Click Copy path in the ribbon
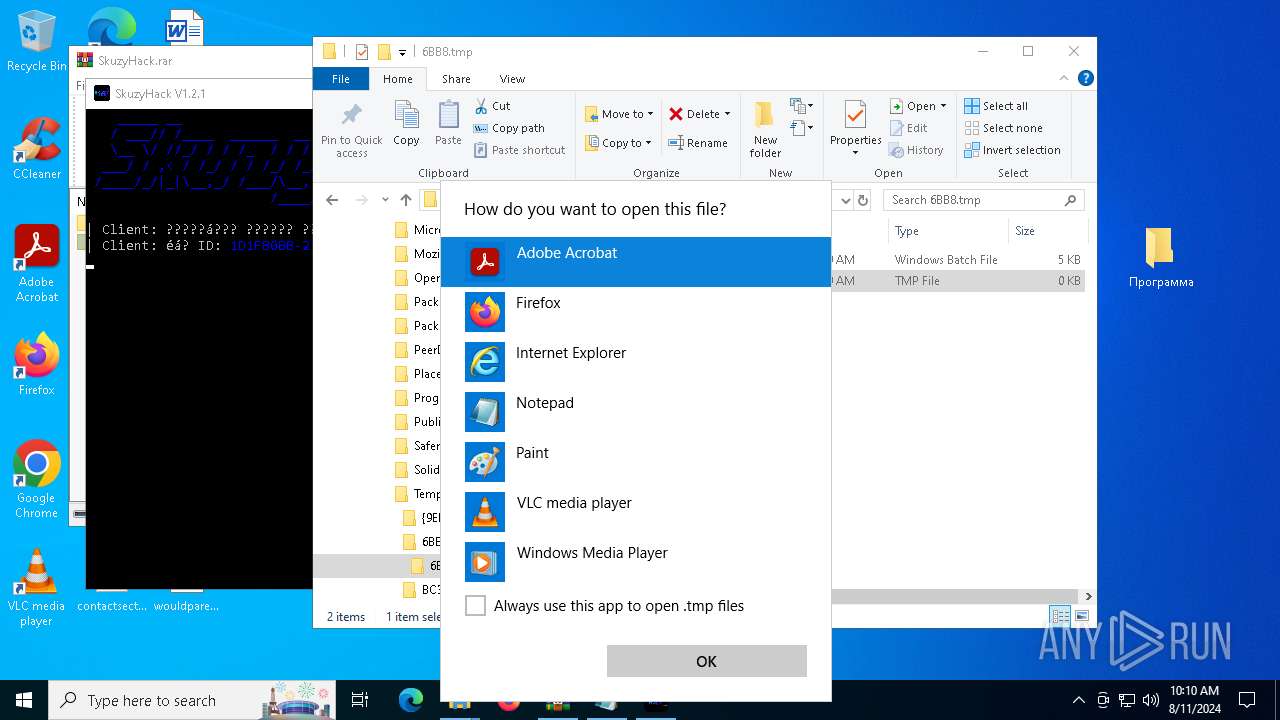The width and height of the screenshot is (1280, 720). pyautogui.click(x=509, y=128)
